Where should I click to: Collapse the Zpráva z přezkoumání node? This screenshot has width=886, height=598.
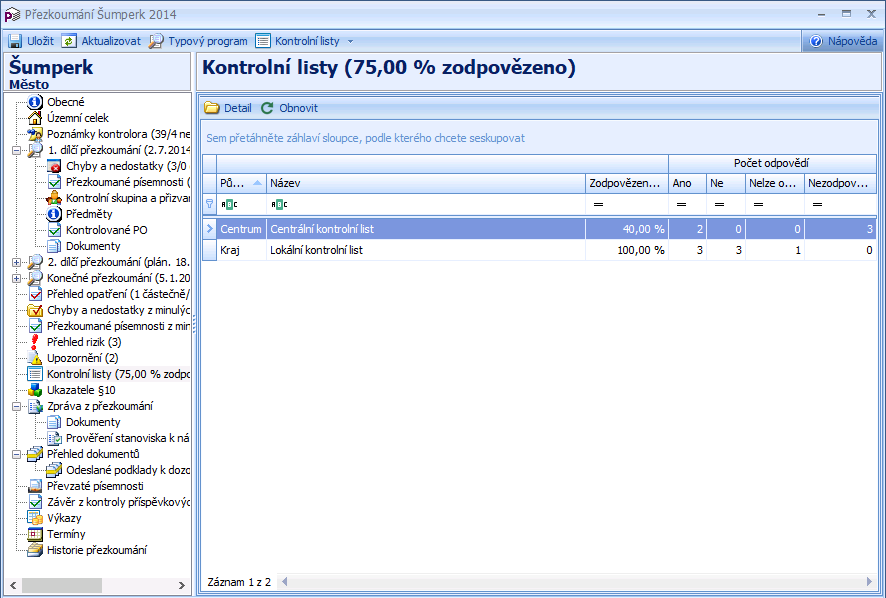(16, 406)
